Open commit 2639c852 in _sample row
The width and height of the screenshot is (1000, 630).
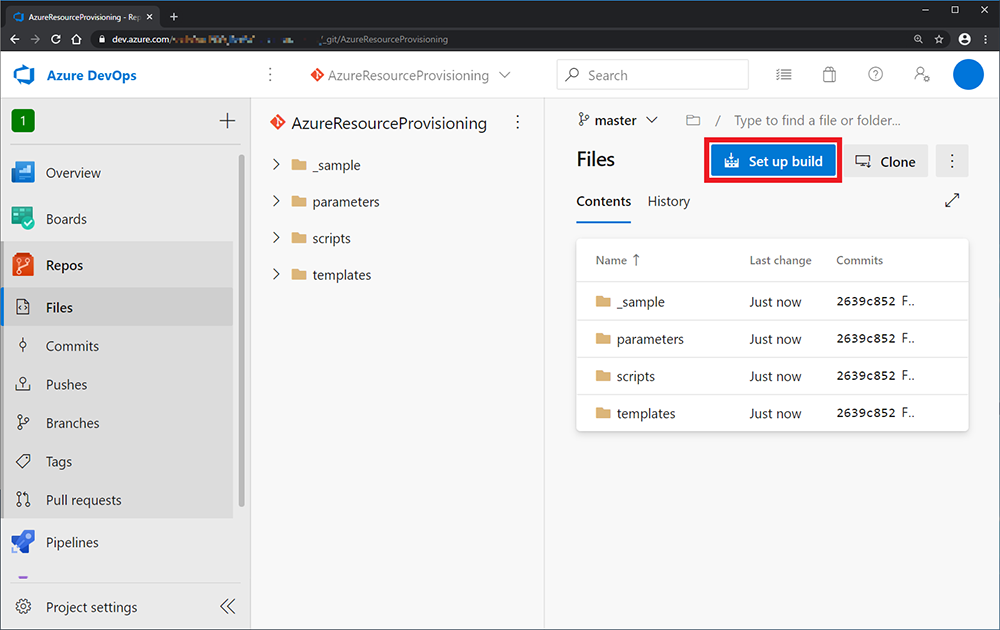[865, 301]
